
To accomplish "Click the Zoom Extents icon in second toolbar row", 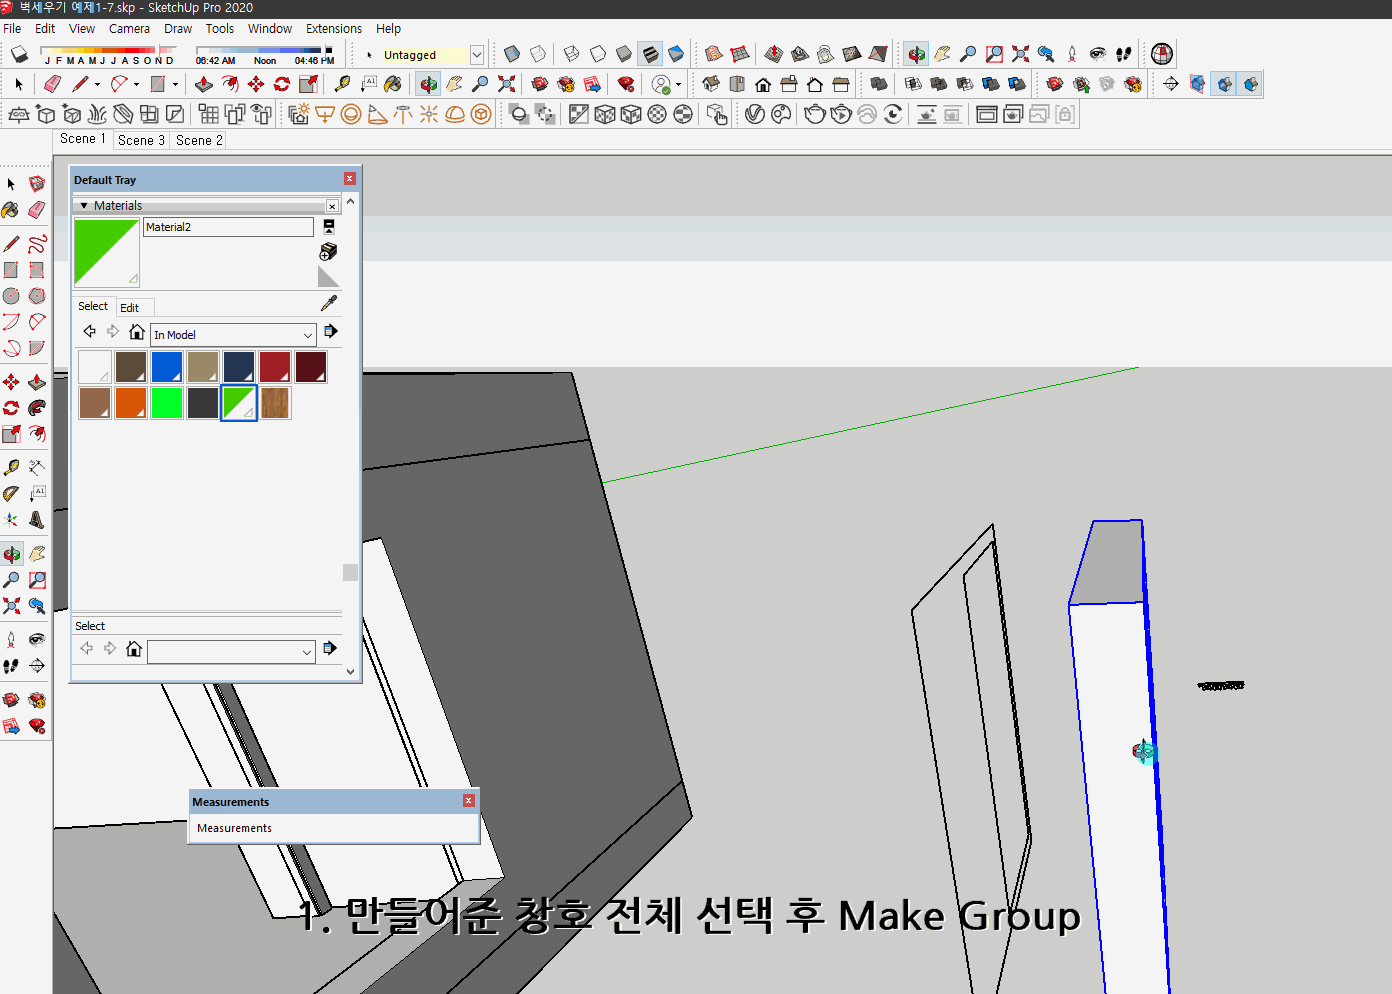I will click(507, 84).
